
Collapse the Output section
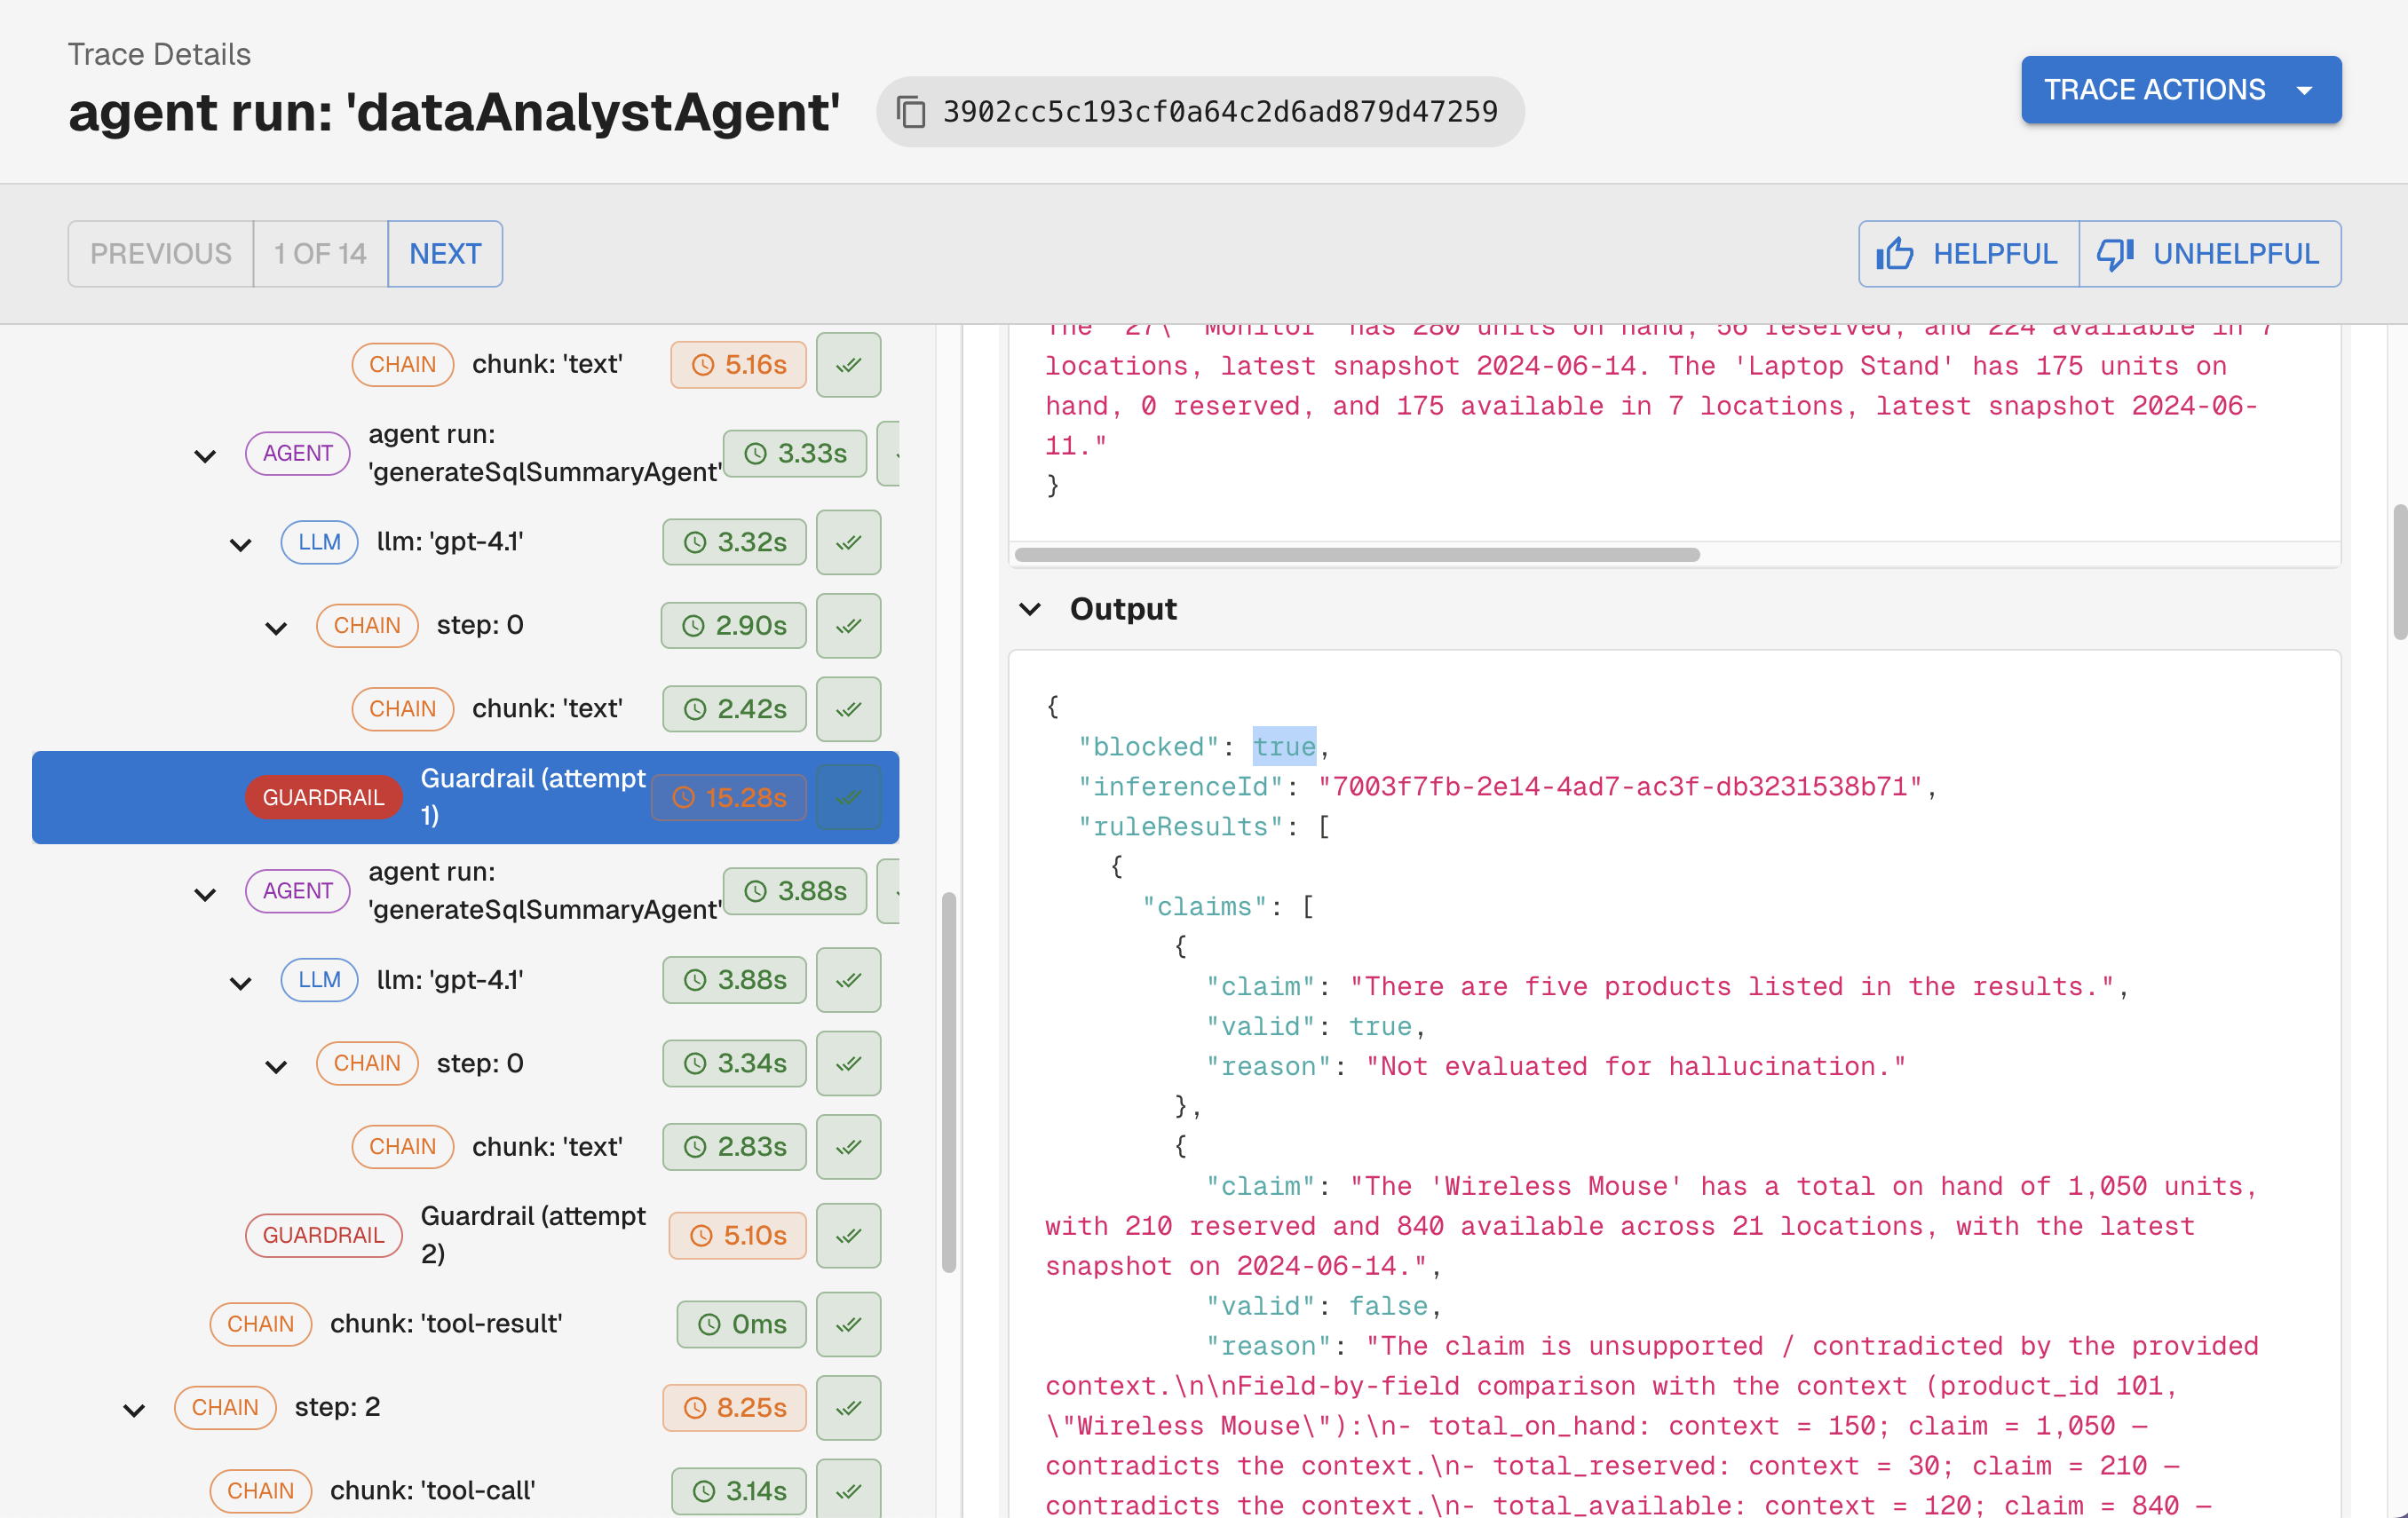pyautogui.click(x=1030, y=609)
